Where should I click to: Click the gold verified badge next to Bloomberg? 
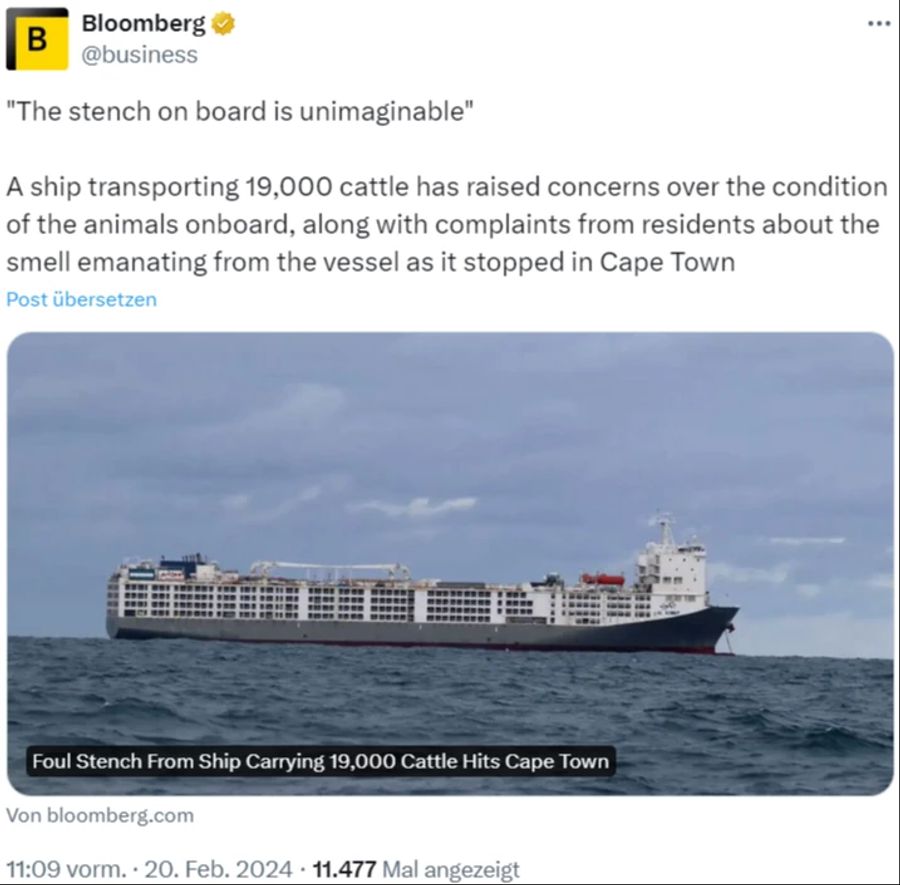[x=223, y=24]
